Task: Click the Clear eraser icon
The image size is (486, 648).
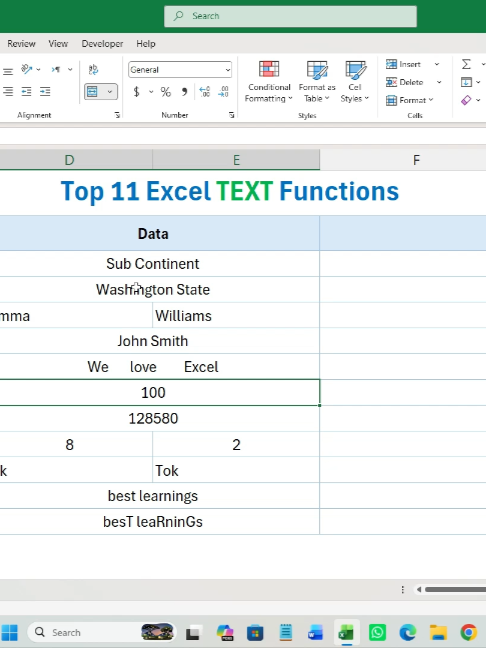Action: coord(466,100)
